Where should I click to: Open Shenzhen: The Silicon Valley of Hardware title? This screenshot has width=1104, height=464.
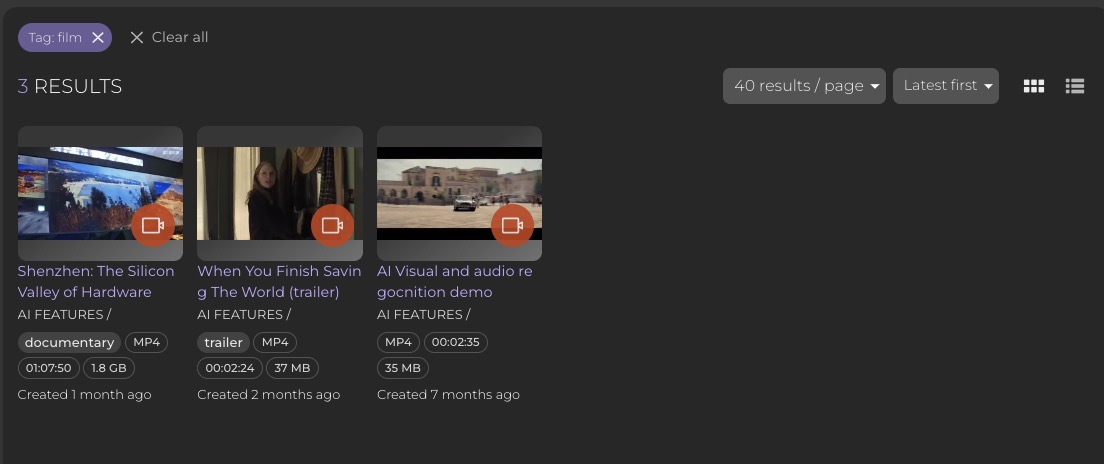[x=96, y=281]
